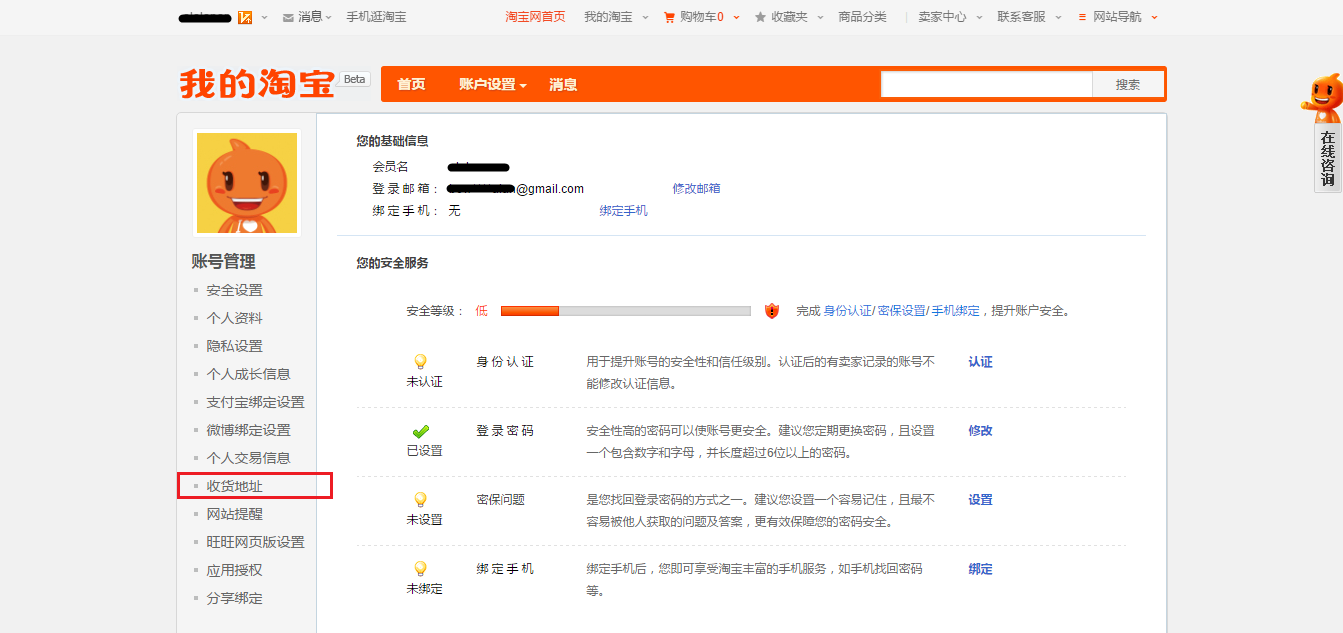Click the blue 手机绑定 link

tap(956, 311)
